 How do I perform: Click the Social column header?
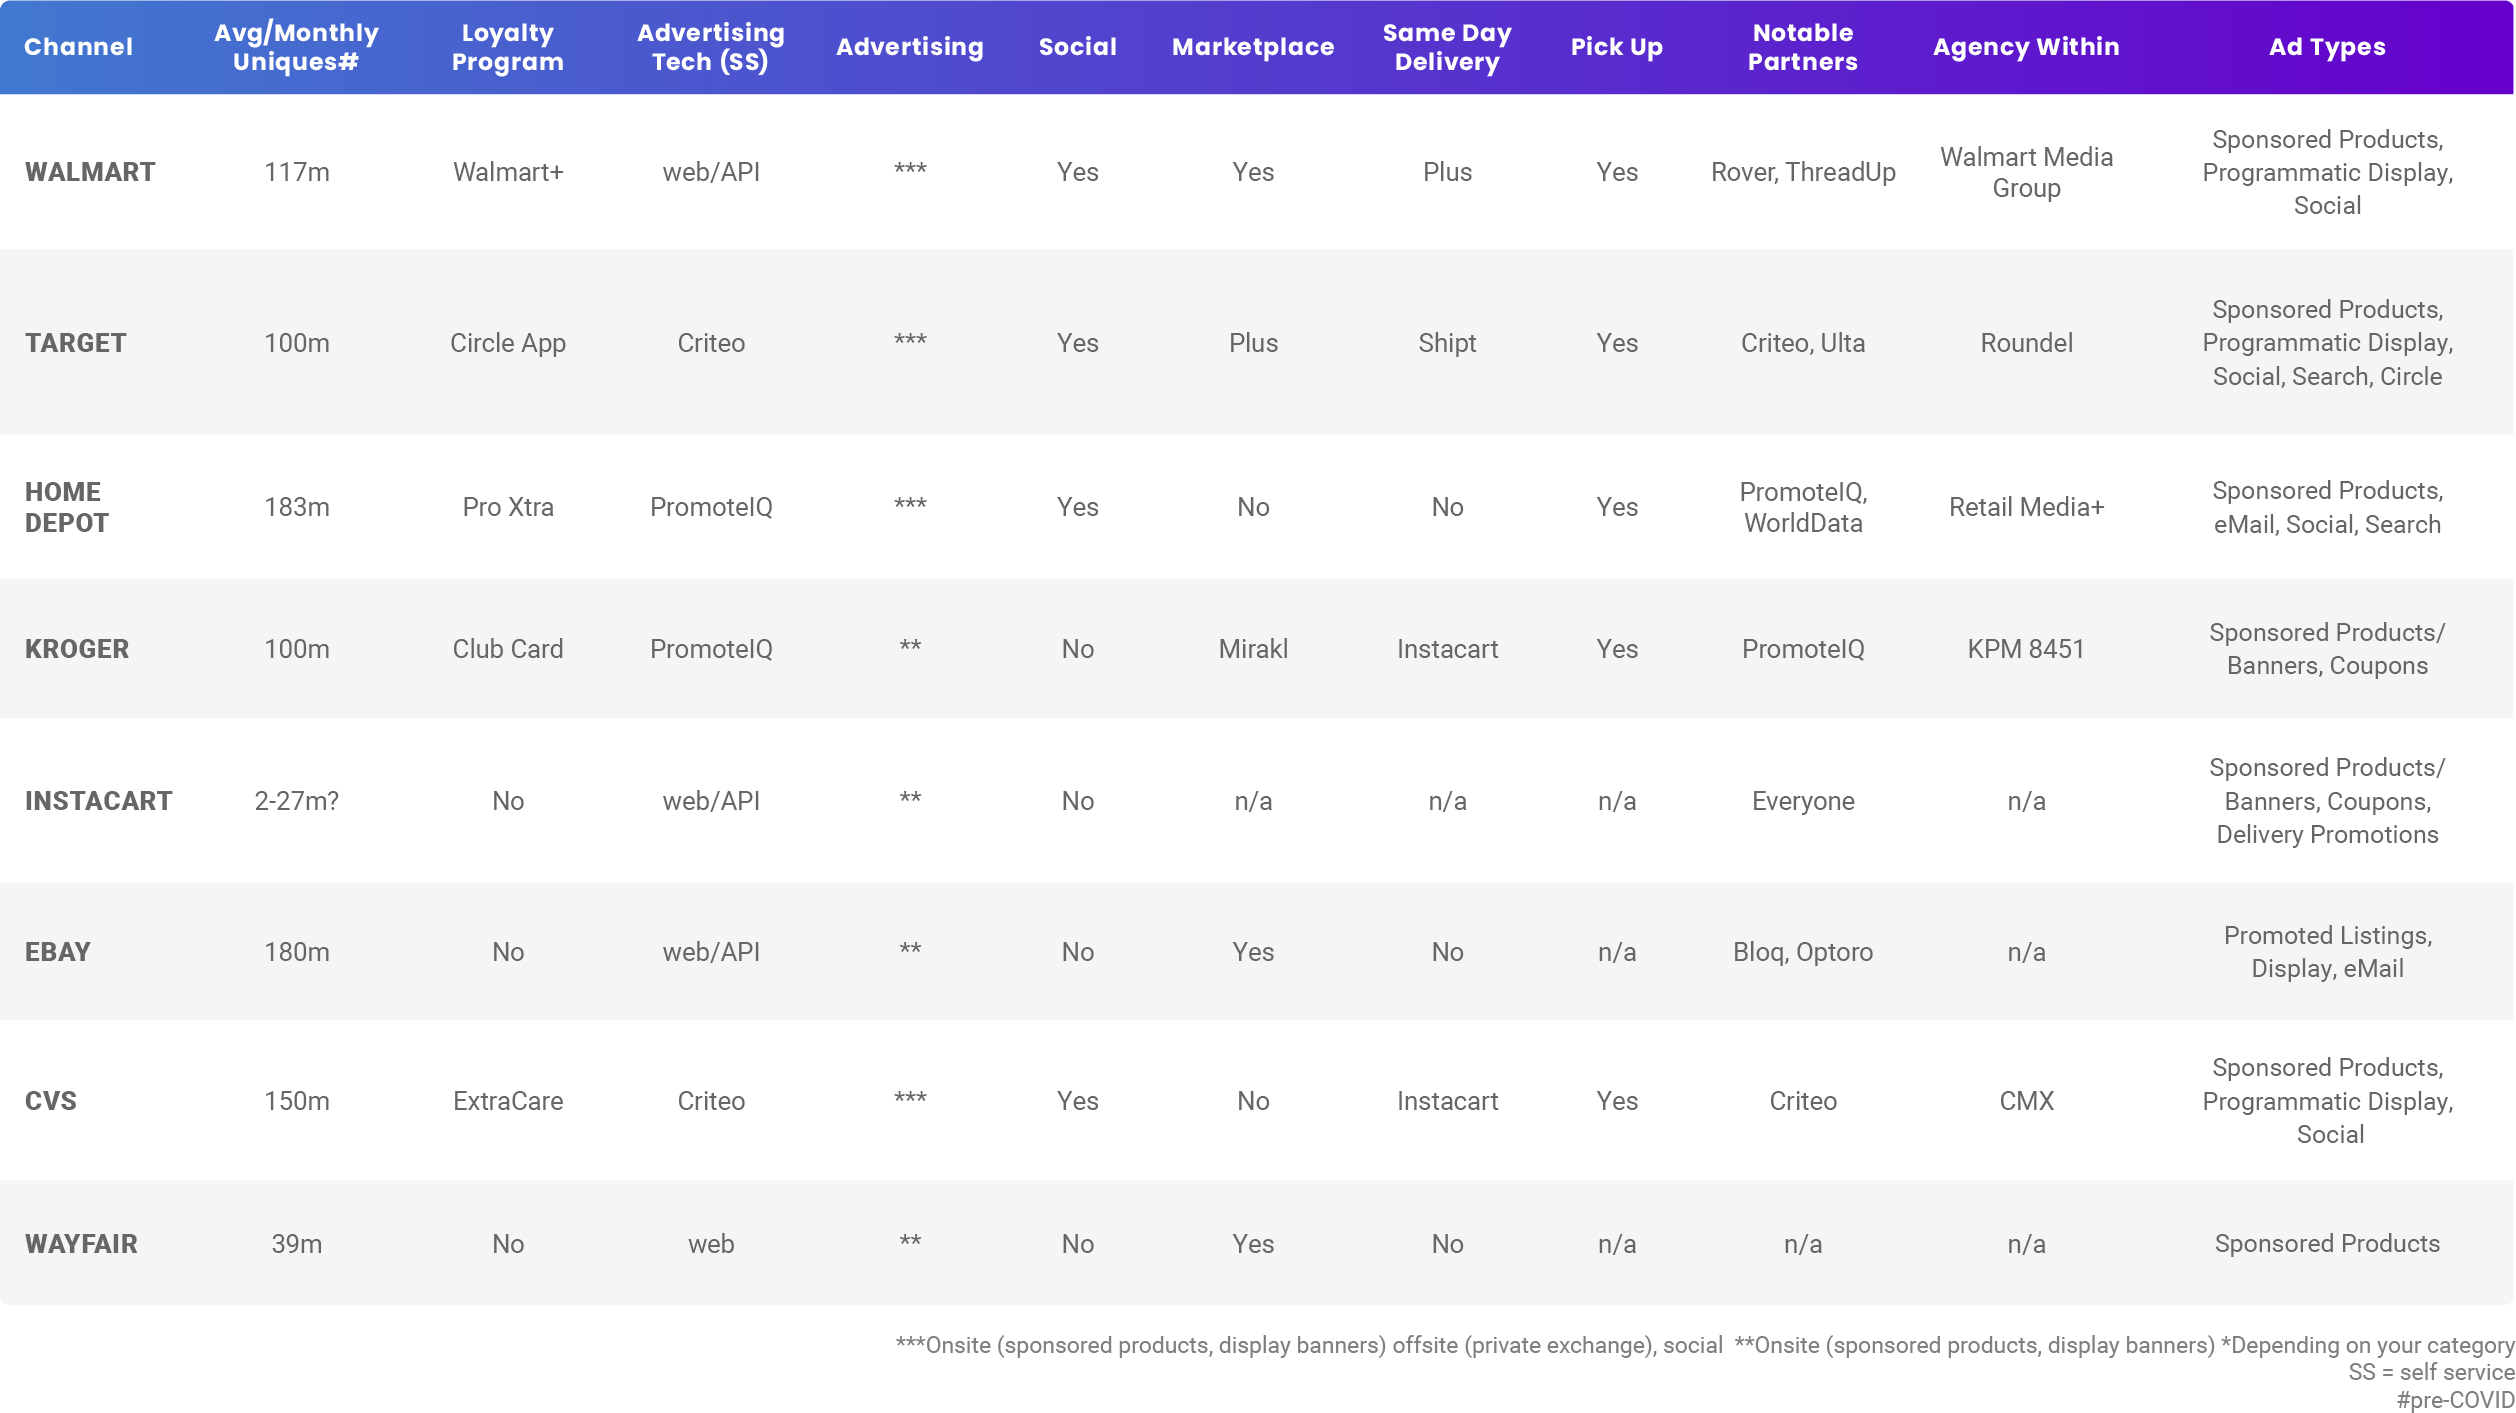[1077, 47]
